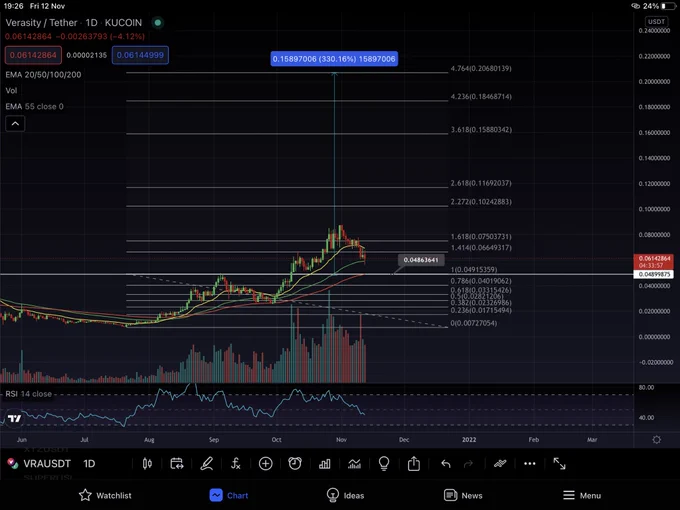Share the chart with share icon
This screenshot has height=510, width=680.
414,463
